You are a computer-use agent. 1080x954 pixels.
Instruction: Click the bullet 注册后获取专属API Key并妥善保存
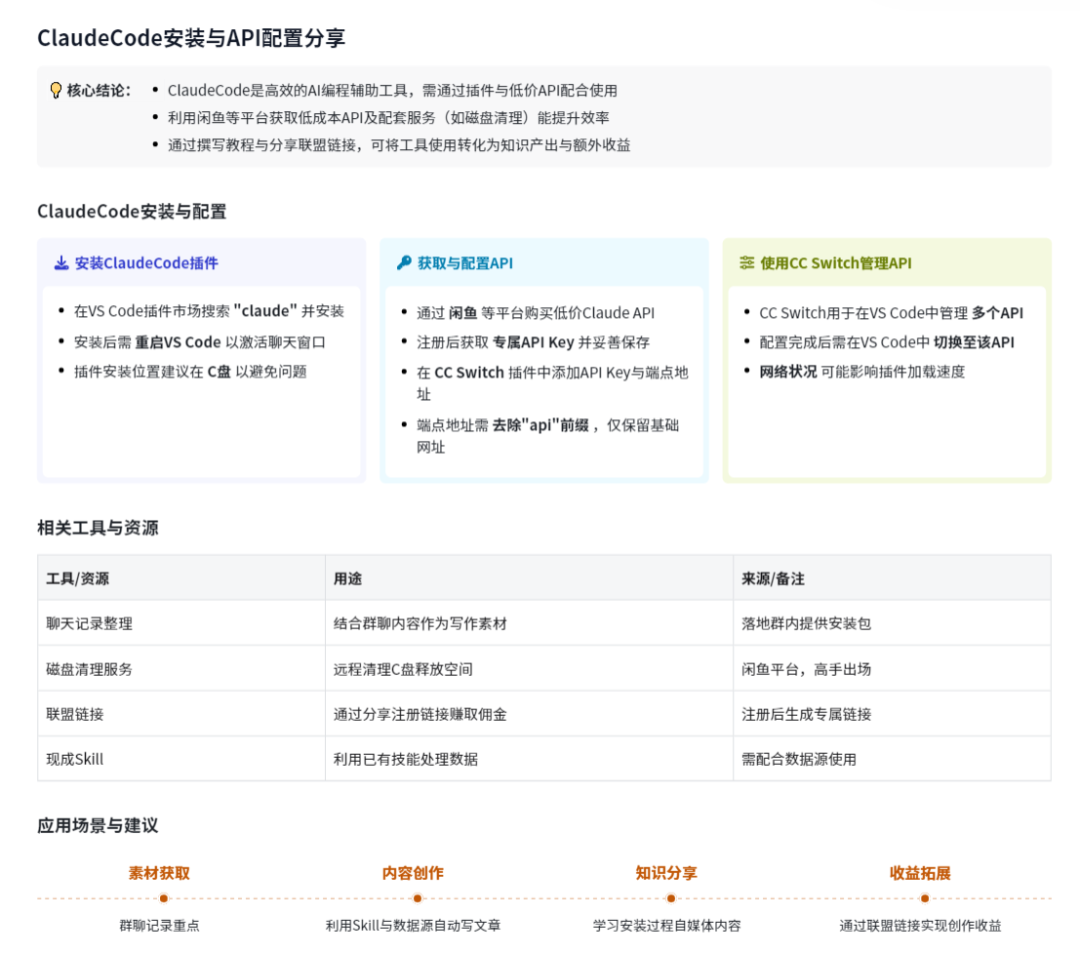pos(532,342)
